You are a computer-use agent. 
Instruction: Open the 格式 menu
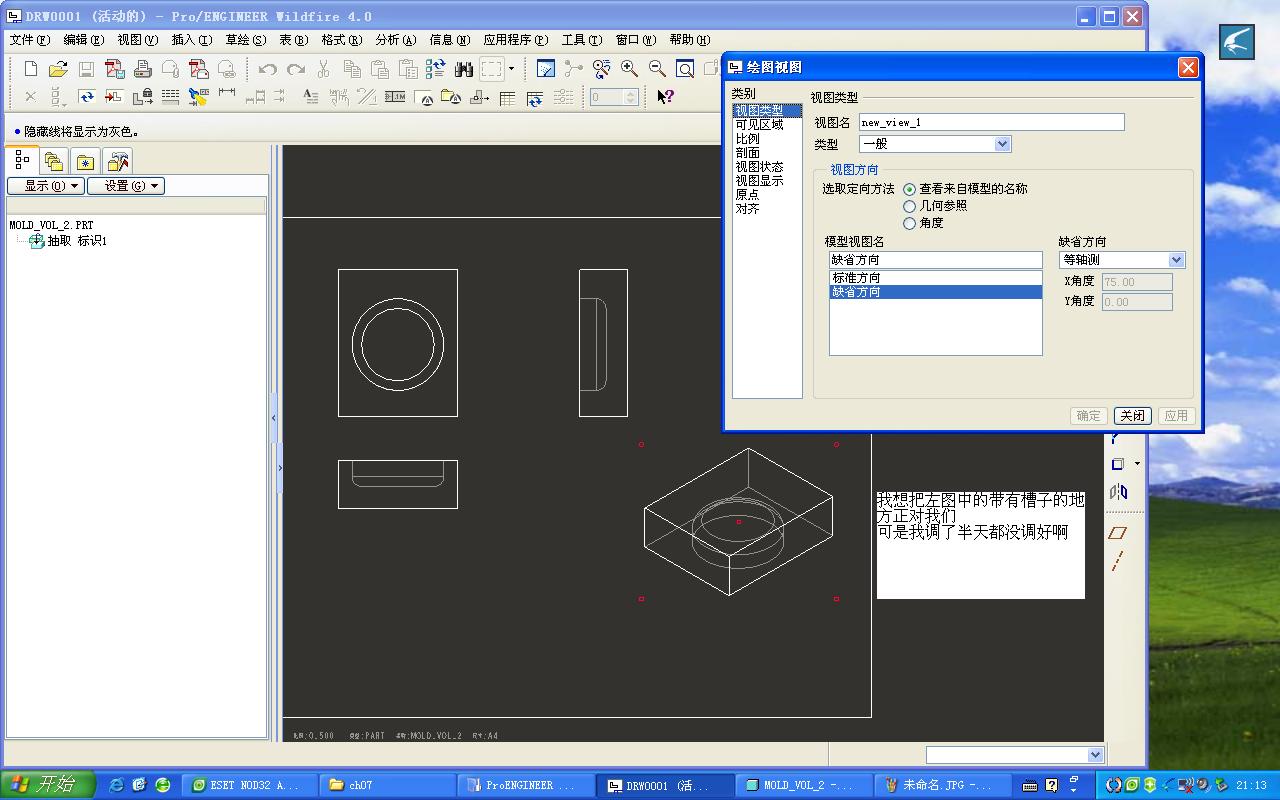click(x=340, y=40)
